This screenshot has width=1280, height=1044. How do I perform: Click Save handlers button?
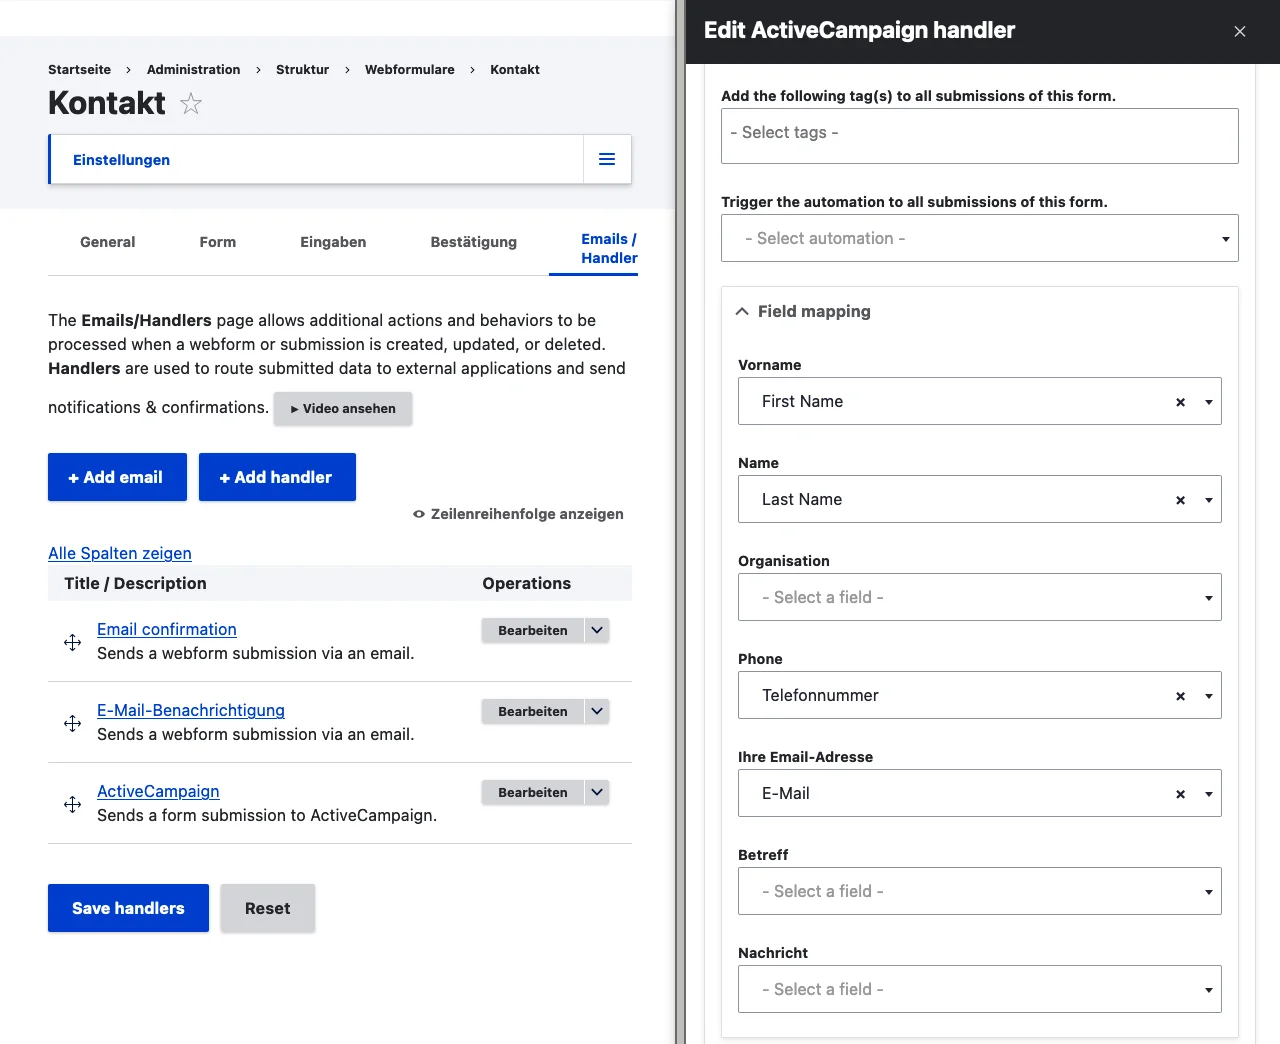[128, 908]
